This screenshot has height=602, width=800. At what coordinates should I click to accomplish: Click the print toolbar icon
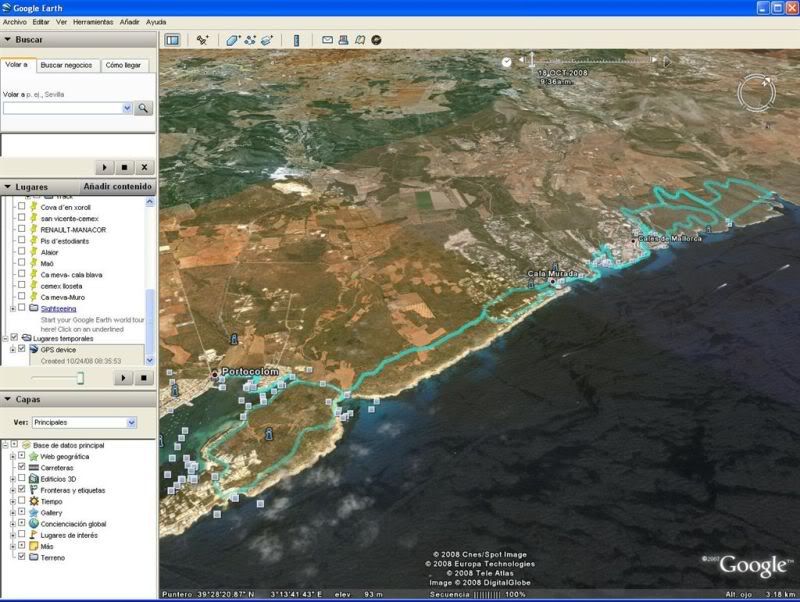(x=343, y=40)
